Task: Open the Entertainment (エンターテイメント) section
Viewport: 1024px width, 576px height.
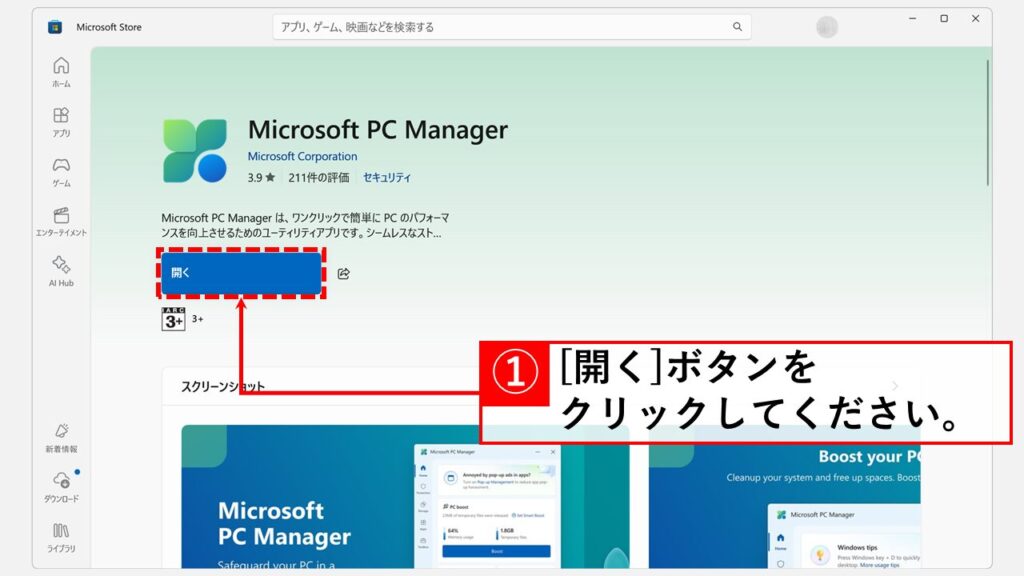Action: click(61, 222)
